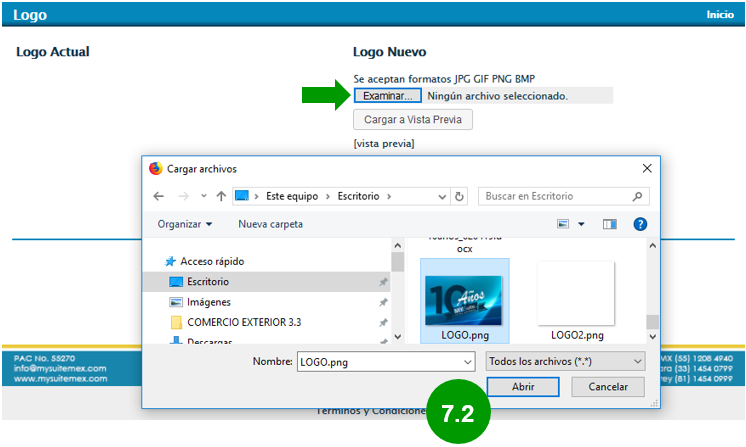Viewport: 746px width, 447px height.
Task: Expand the chevron after Escritorio in path
Action: [389, 196]
